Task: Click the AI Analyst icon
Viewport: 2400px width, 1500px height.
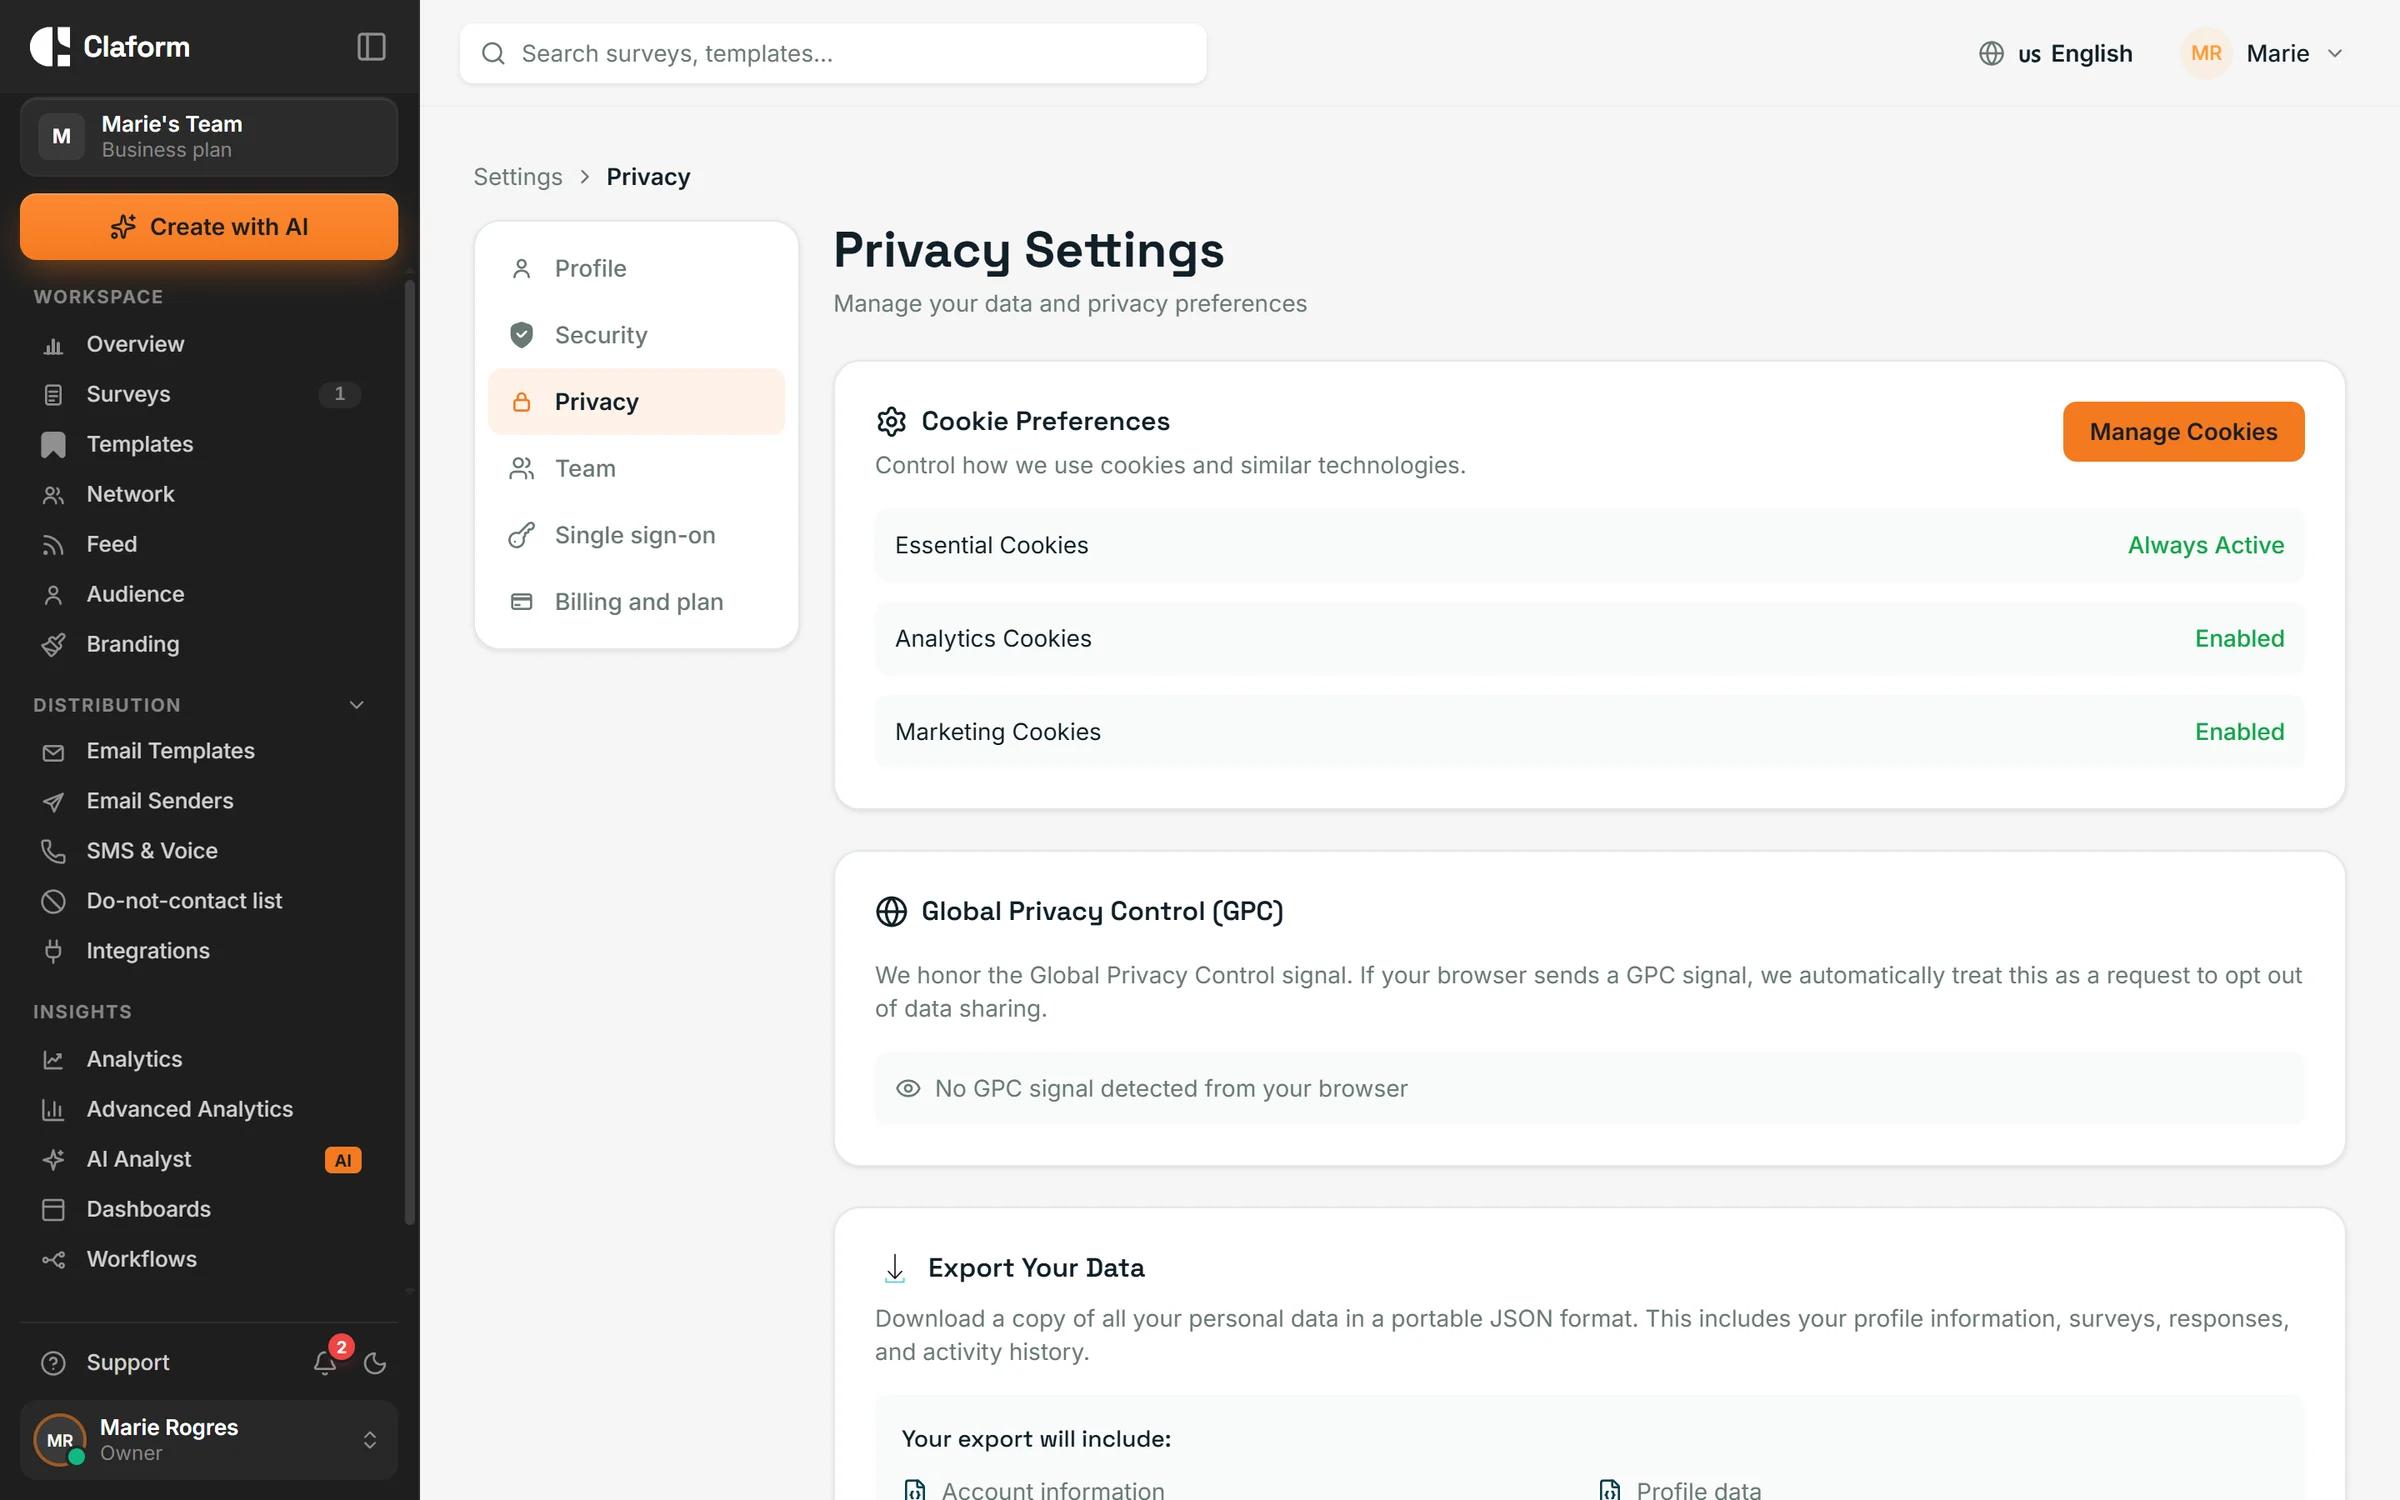Action: click(53, 1160)
